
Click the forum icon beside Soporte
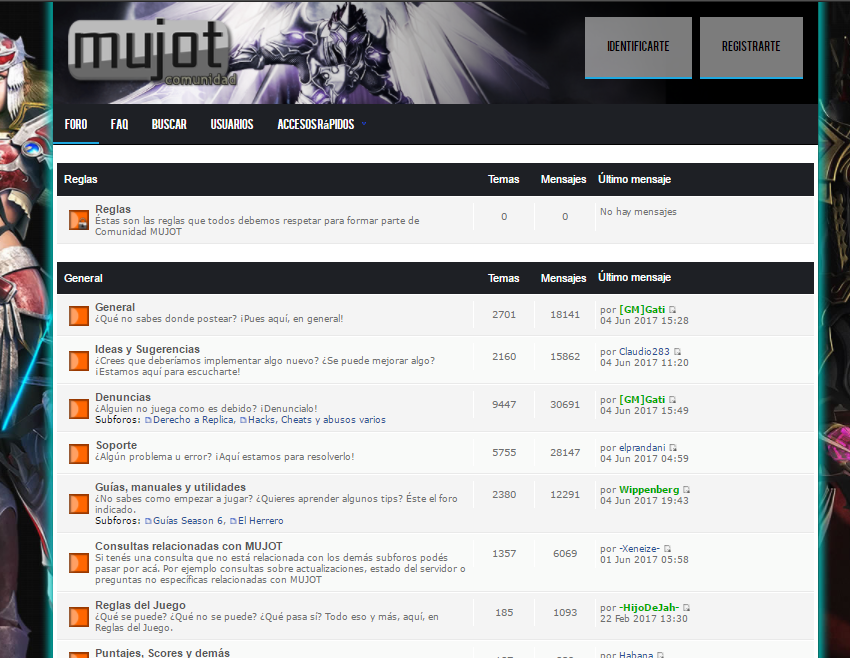(x=79, y=453)
